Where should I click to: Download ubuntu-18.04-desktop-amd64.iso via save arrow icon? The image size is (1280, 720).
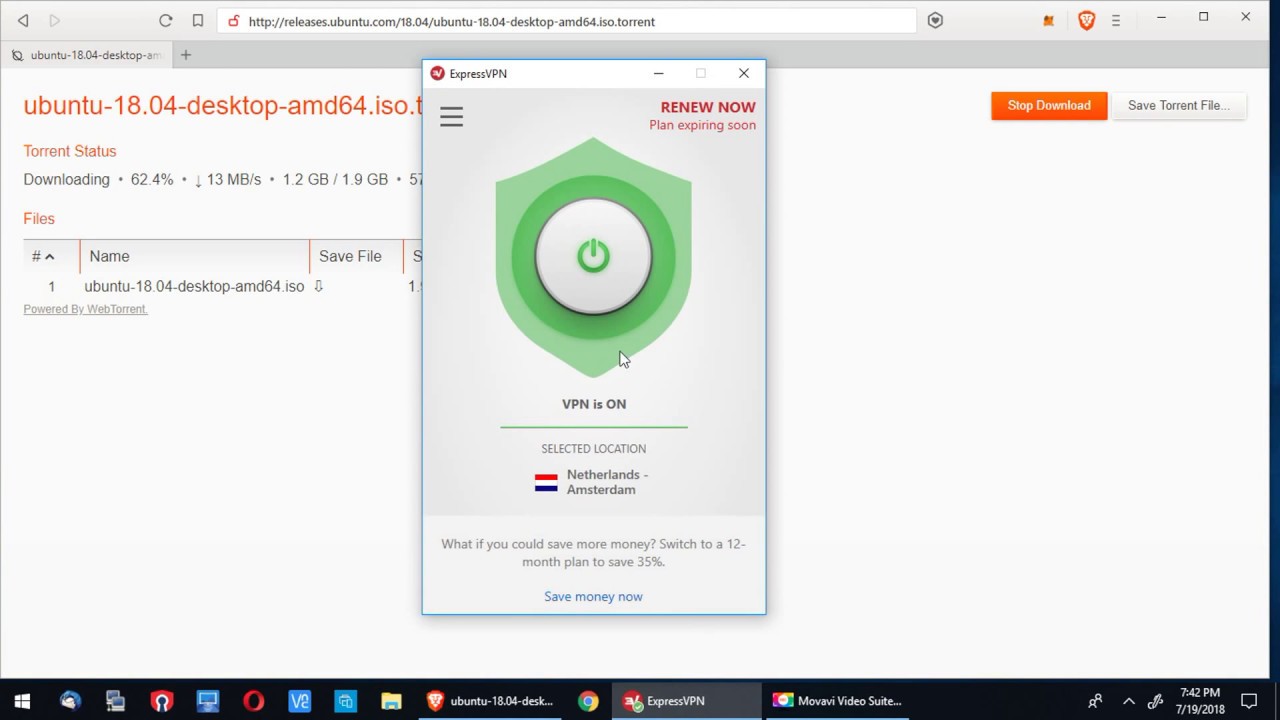click(x=319, y=286)
